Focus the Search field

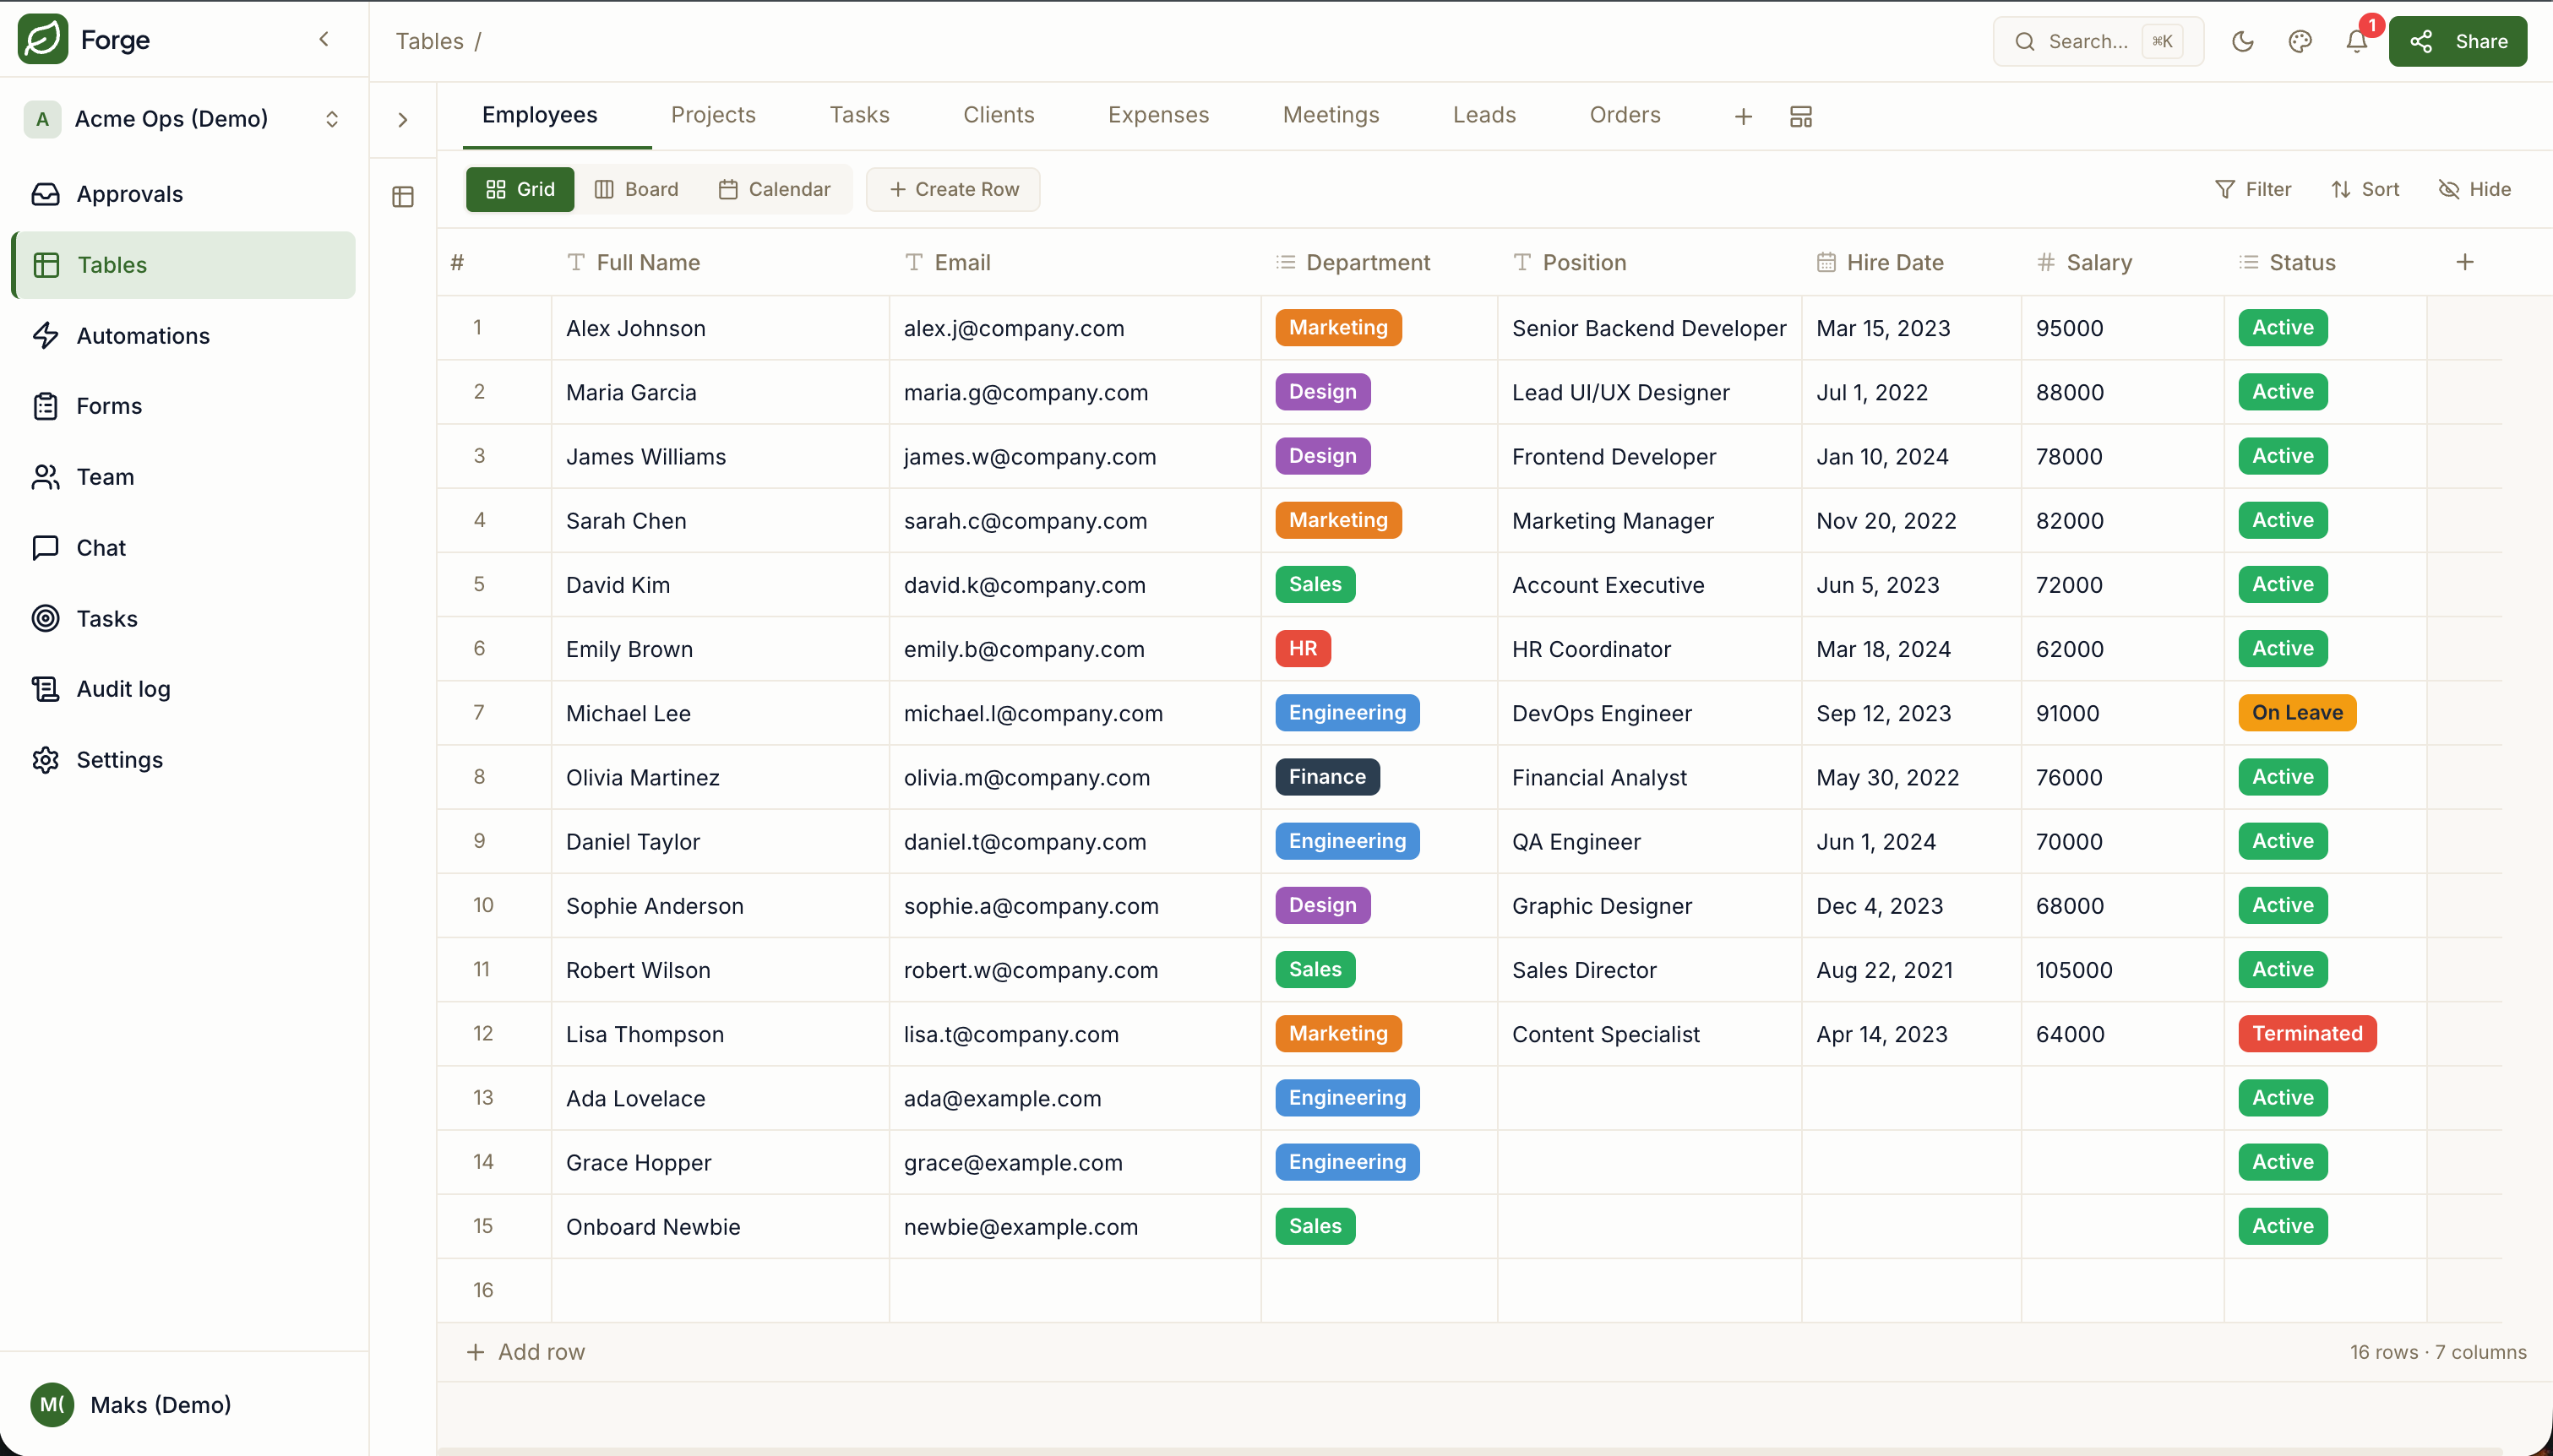2098,41
